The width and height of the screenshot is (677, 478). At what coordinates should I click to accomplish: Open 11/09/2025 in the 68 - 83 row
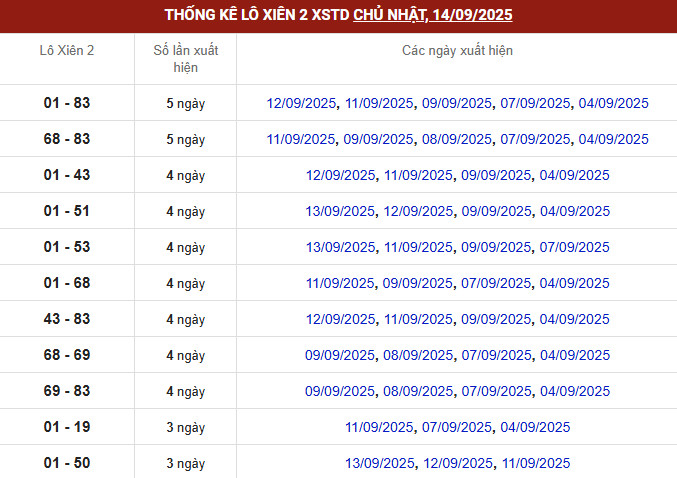(x=301, y=139)
